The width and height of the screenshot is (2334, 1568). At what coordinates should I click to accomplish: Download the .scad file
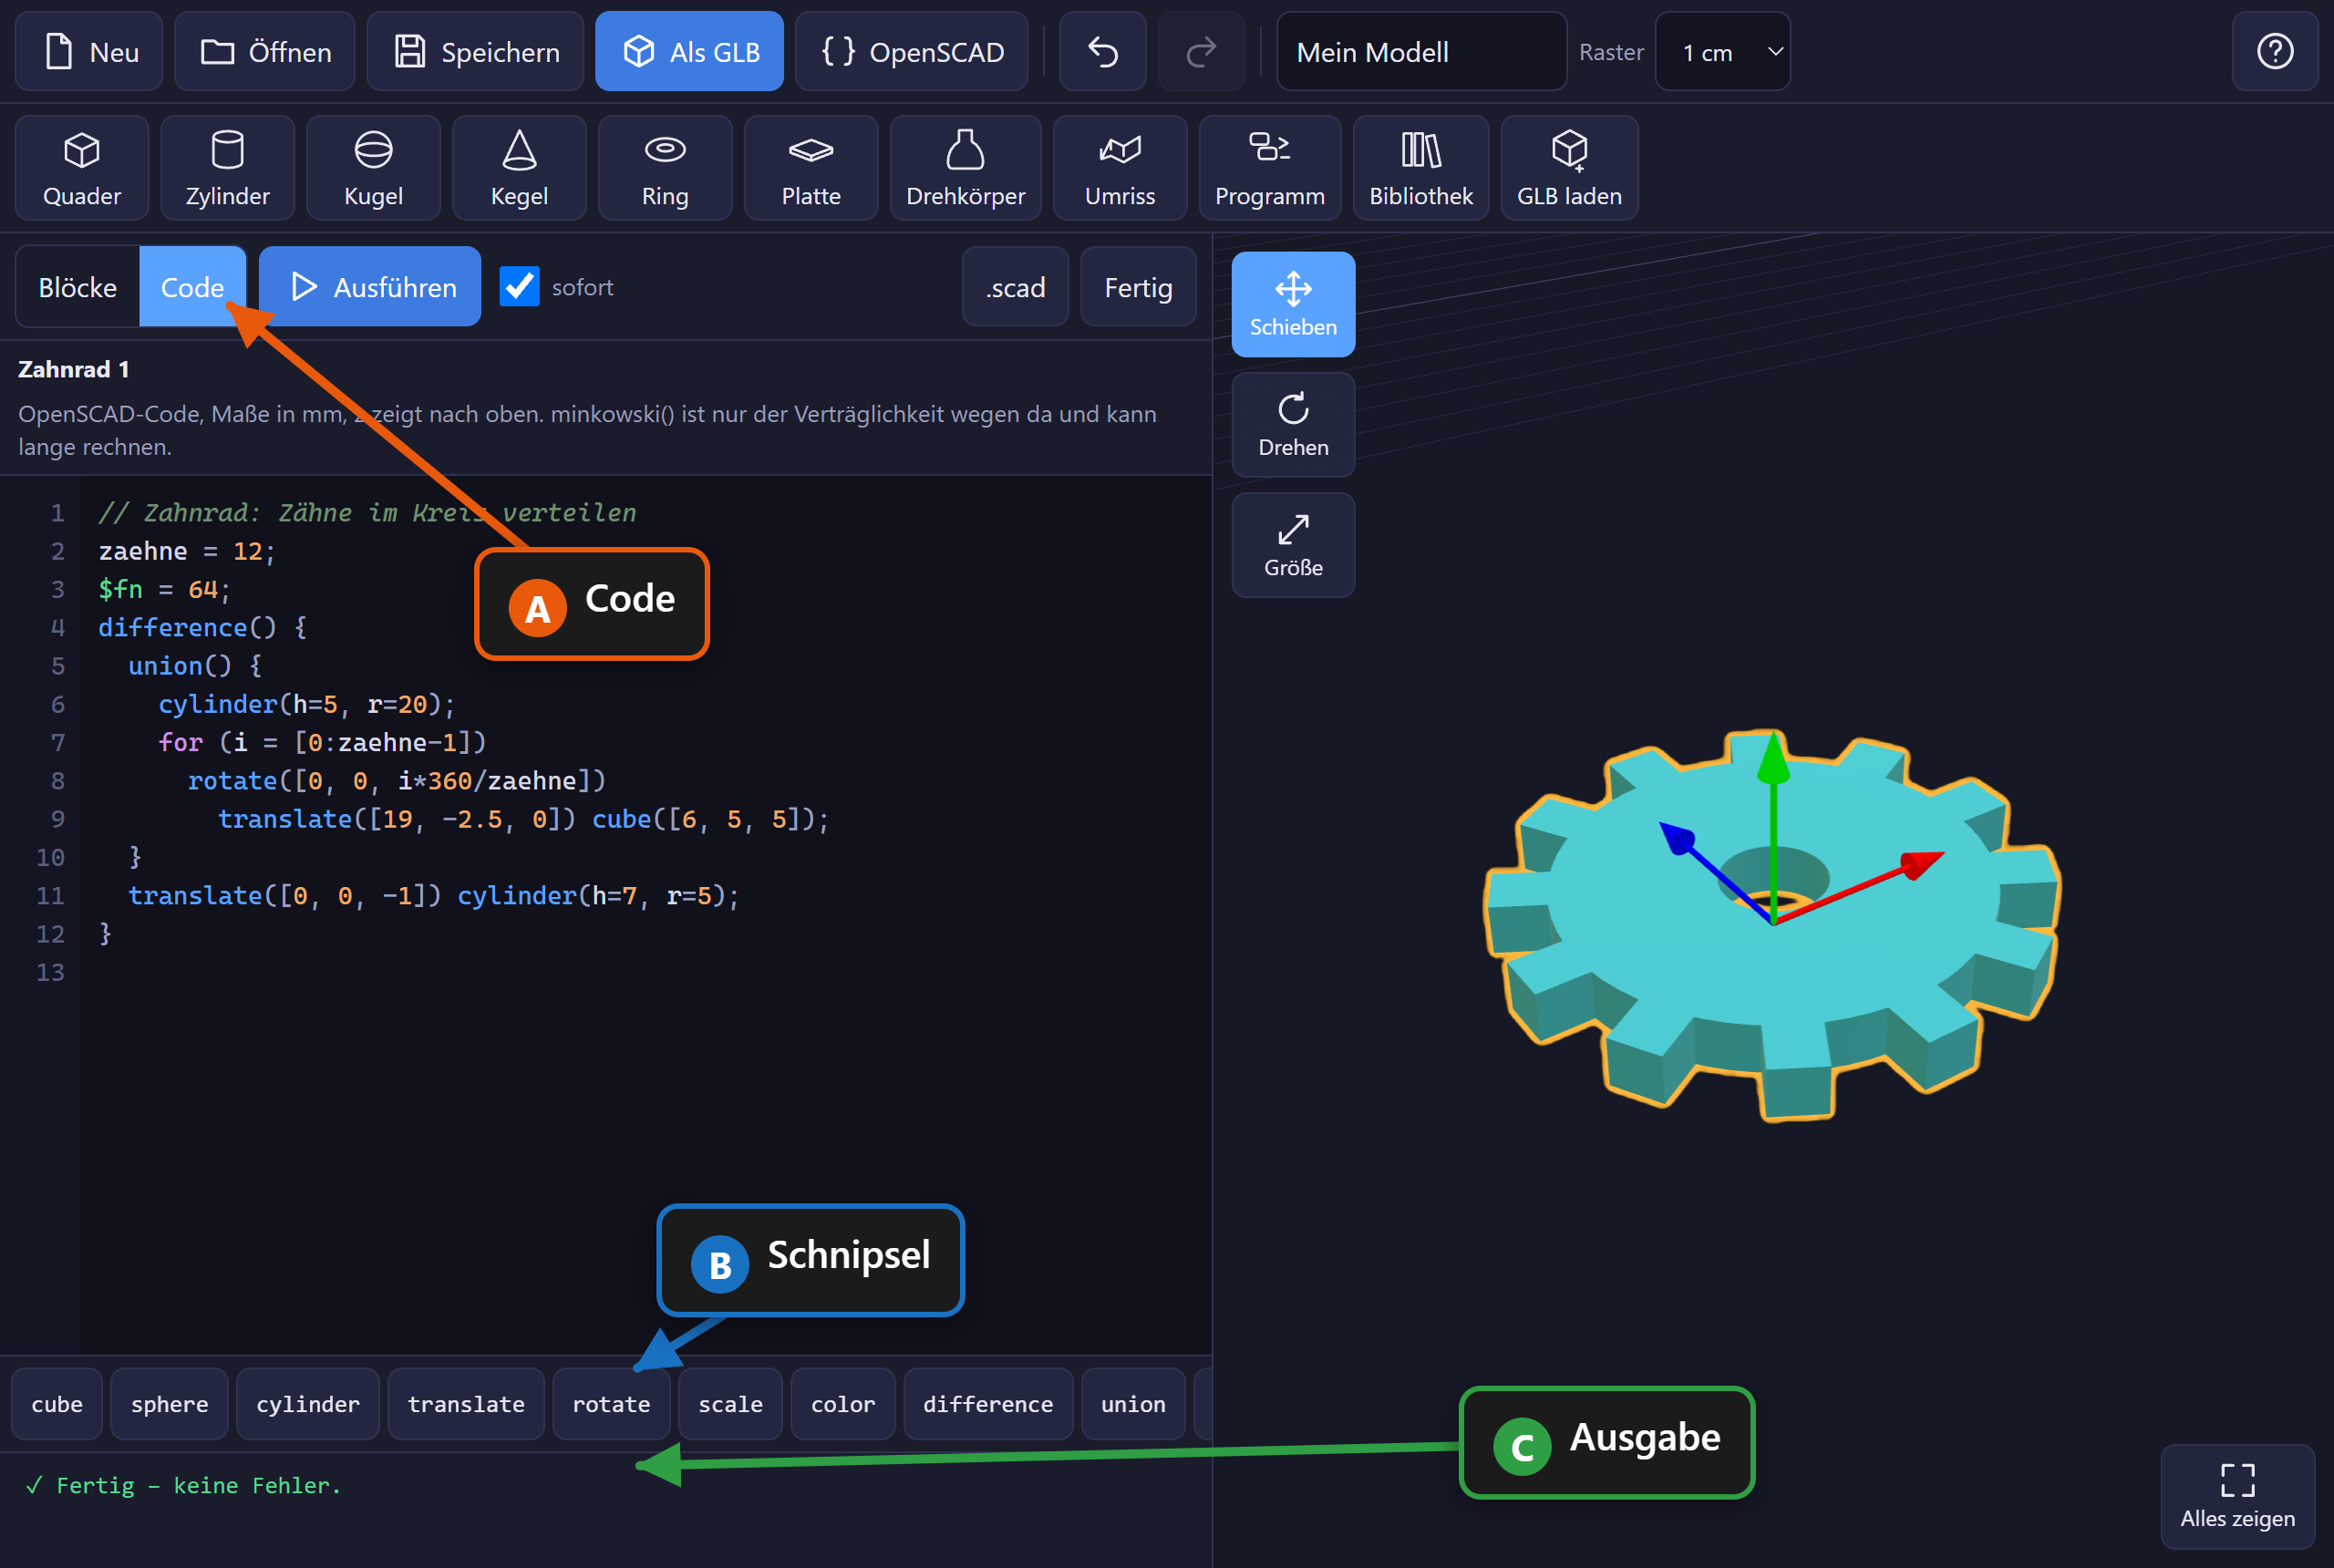point(1015,287)
